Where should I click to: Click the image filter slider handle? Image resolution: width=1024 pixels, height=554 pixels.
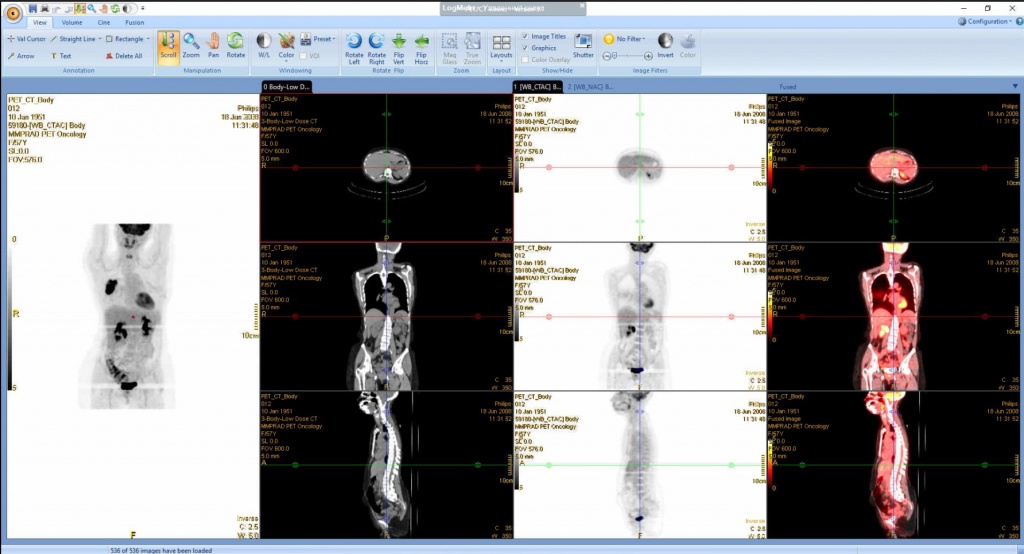[x=615, y=56]
